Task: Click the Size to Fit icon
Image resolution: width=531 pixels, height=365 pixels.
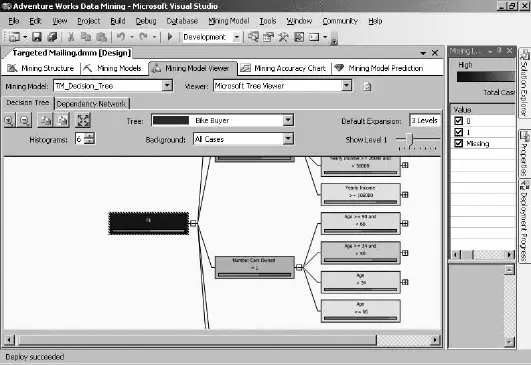Action: [x=83, y=120]
